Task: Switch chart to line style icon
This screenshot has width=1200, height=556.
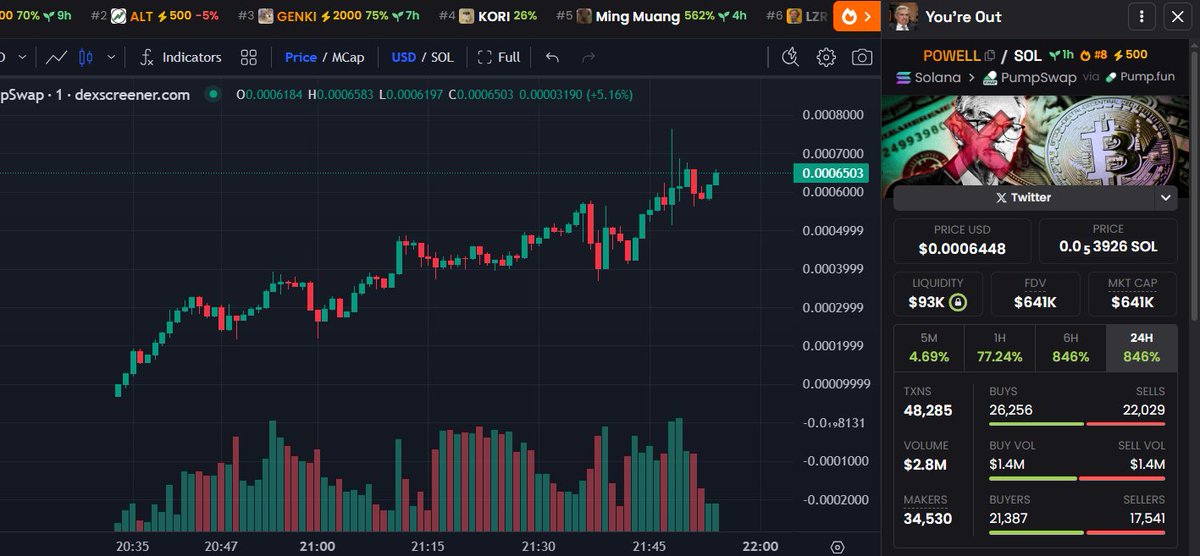Action: (x=57, y=57)
